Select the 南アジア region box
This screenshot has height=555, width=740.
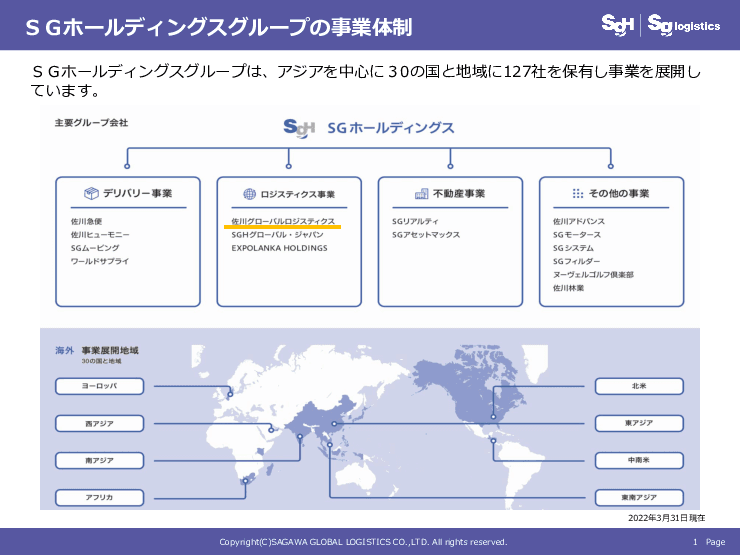click(x=100, y=460)
